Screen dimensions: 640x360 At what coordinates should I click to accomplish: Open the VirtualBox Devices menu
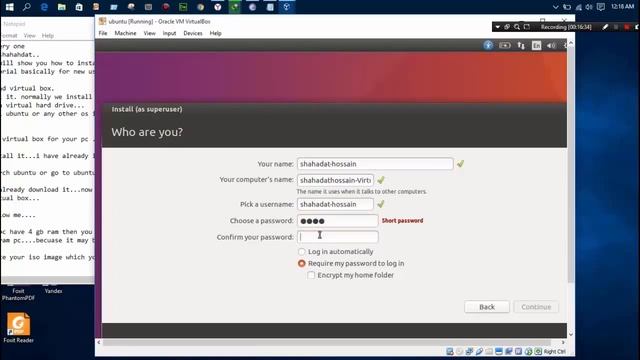(x=193, y=33)
